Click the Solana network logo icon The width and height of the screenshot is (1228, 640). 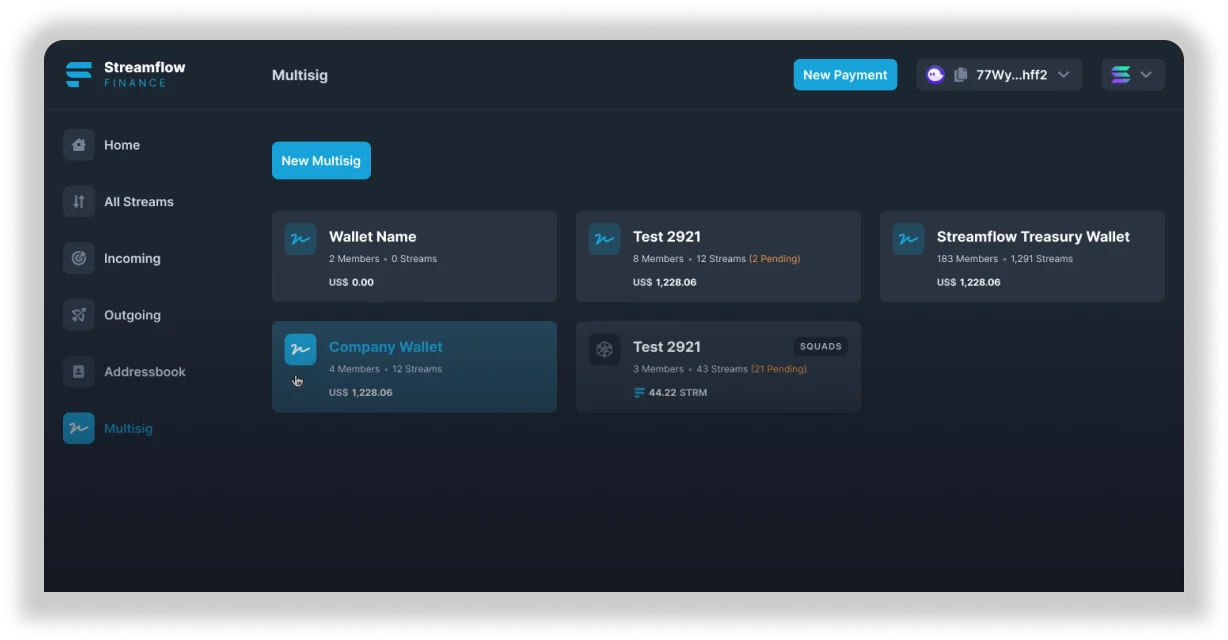click(x=1121, y=75)
